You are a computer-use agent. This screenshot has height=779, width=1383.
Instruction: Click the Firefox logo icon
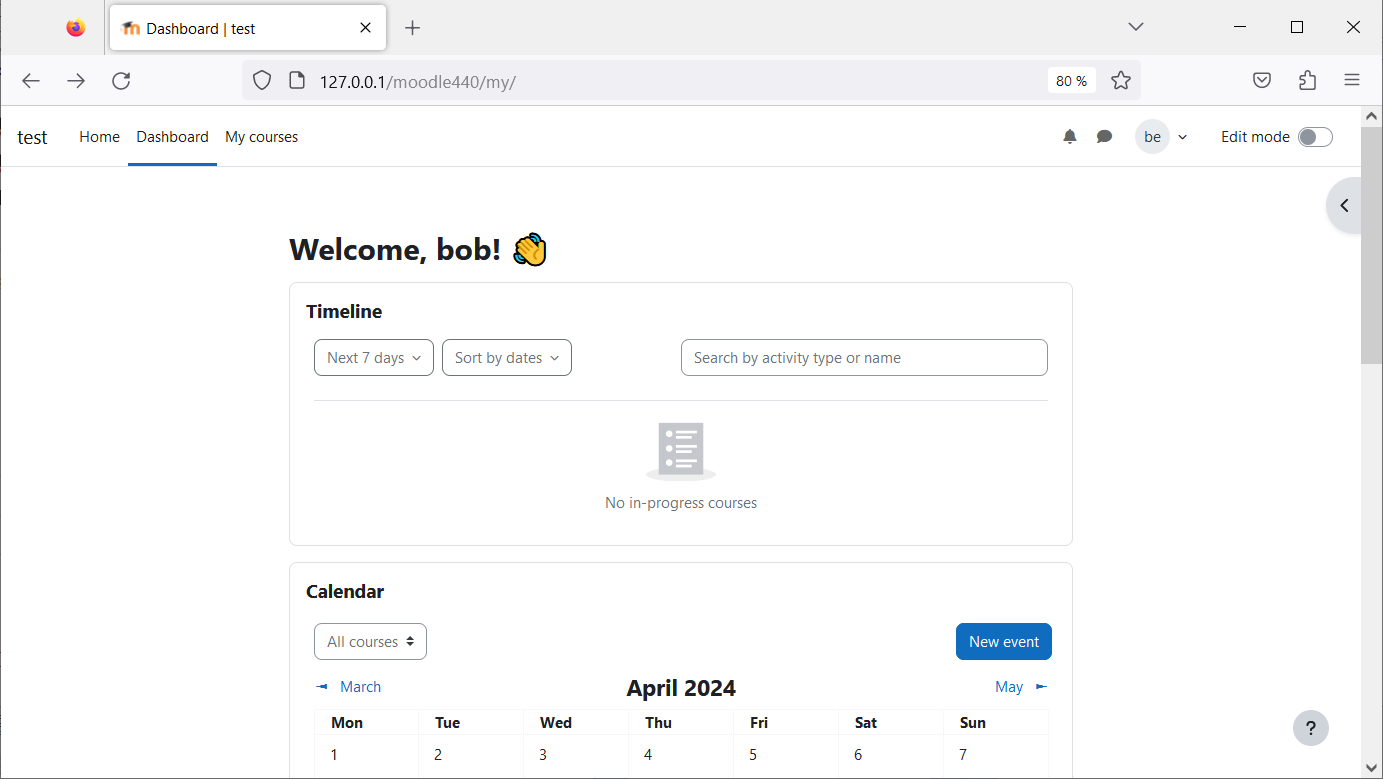(76, 28)
